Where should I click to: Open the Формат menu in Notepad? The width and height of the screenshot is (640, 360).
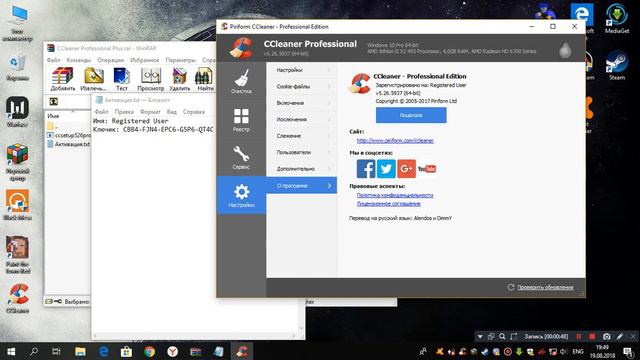pos(150,111)
